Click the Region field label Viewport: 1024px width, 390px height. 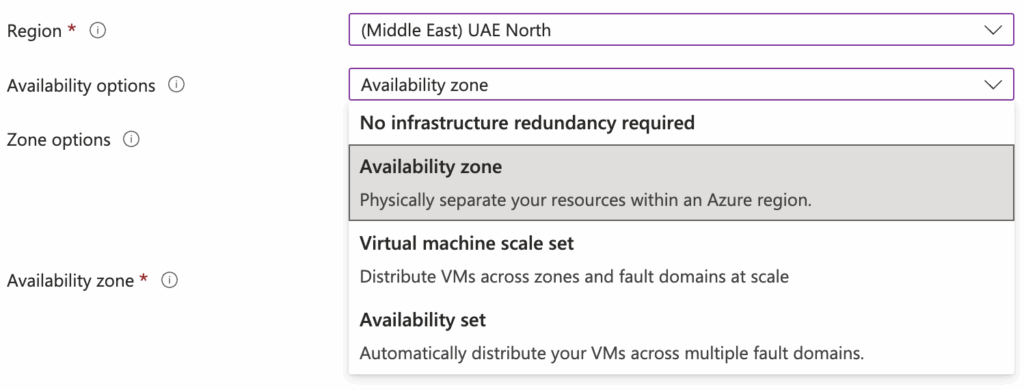(34, 31)
